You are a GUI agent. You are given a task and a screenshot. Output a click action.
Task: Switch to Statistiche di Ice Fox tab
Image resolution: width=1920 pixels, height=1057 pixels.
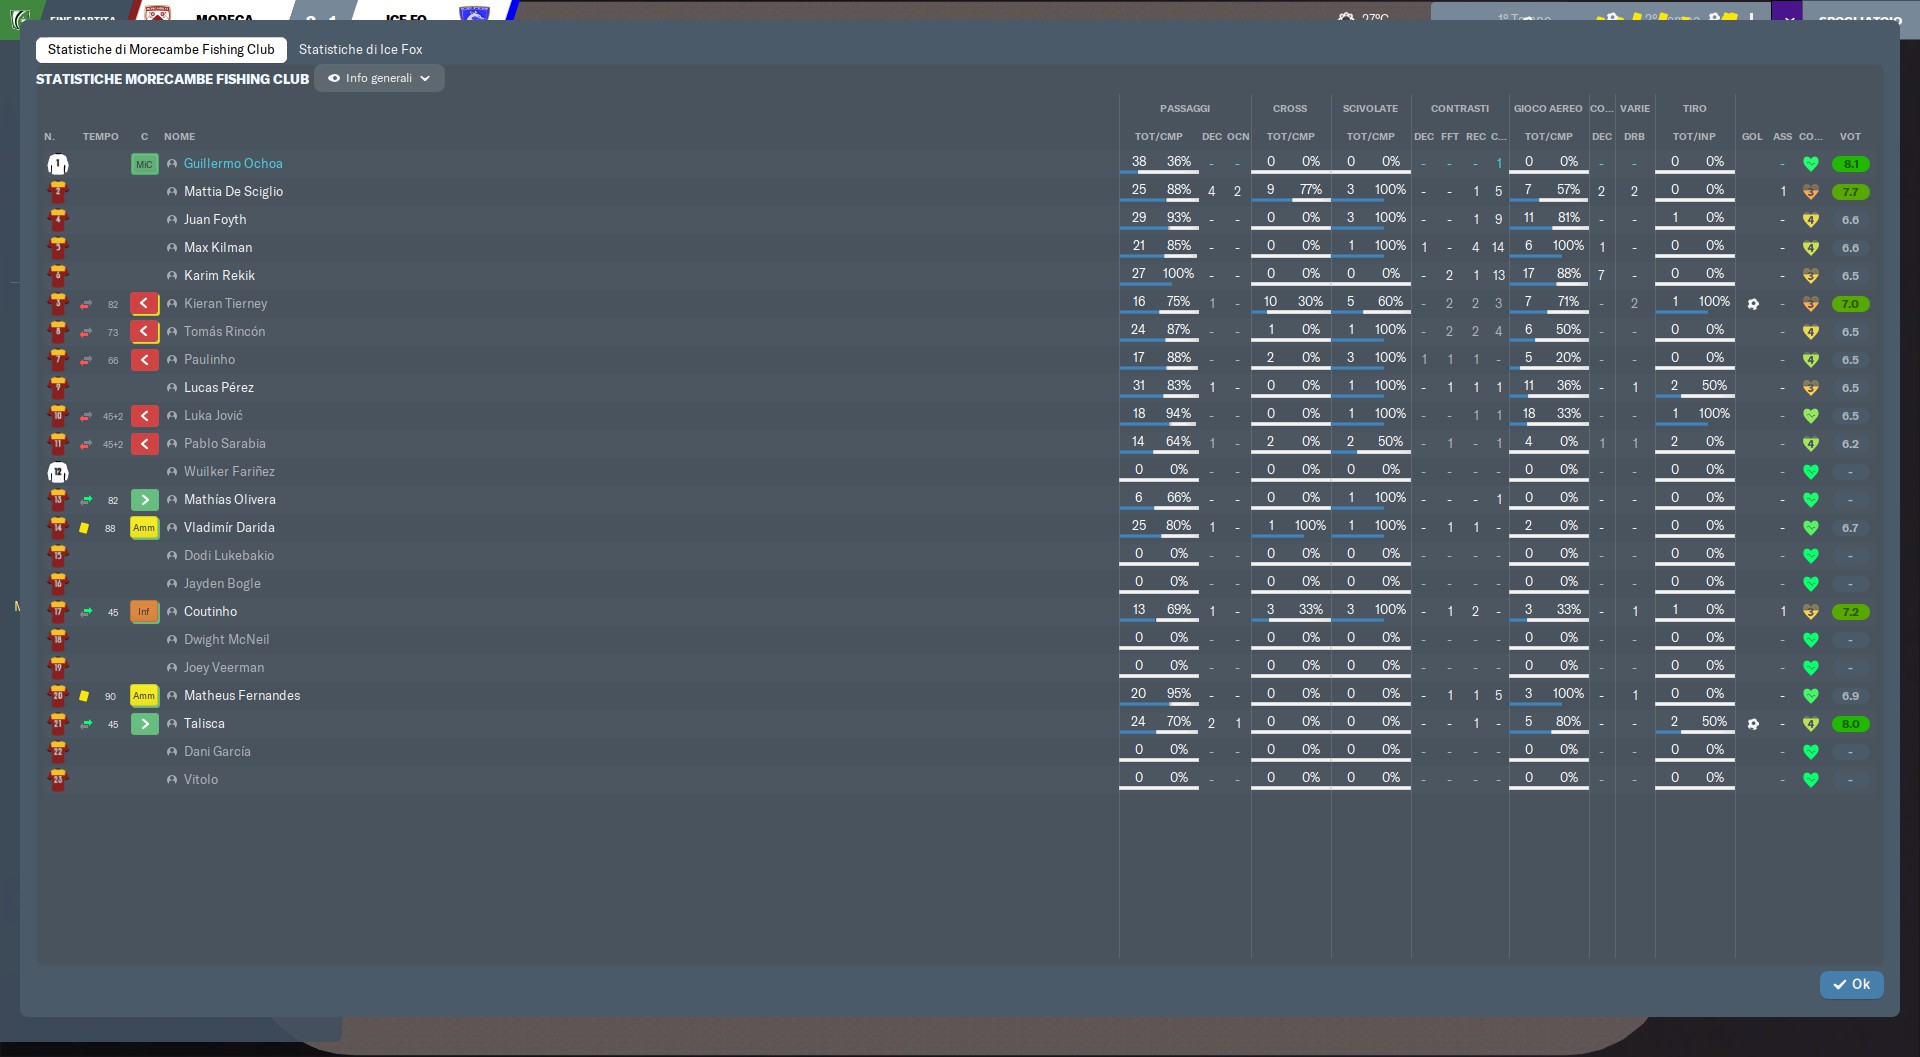(360, 49)
